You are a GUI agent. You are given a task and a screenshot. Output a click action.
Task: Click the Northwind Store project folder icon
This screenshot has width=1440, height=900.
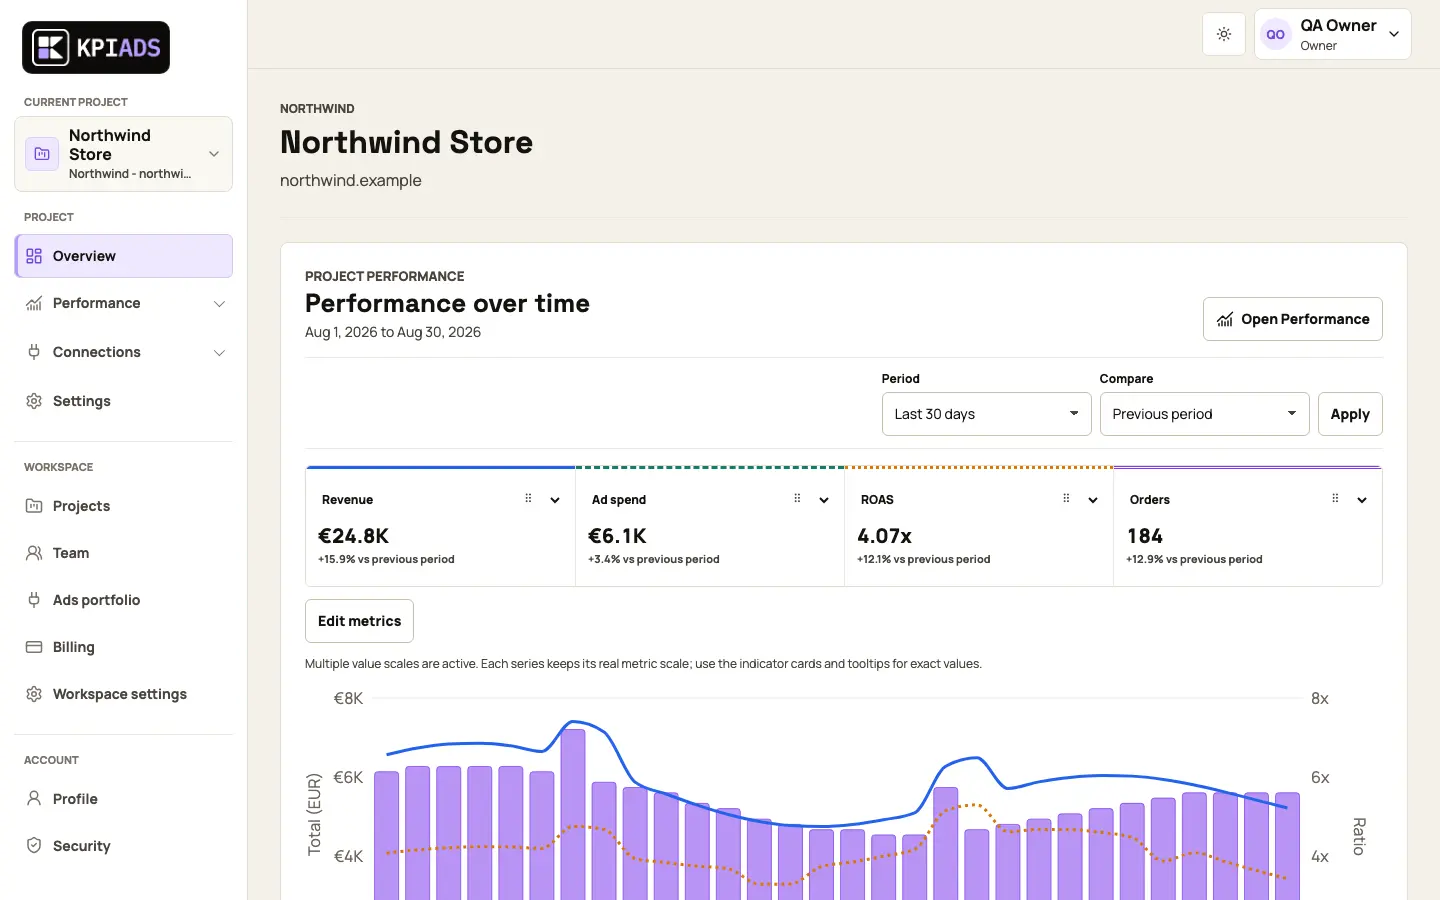pyautogui.click(x=42, y=154)
